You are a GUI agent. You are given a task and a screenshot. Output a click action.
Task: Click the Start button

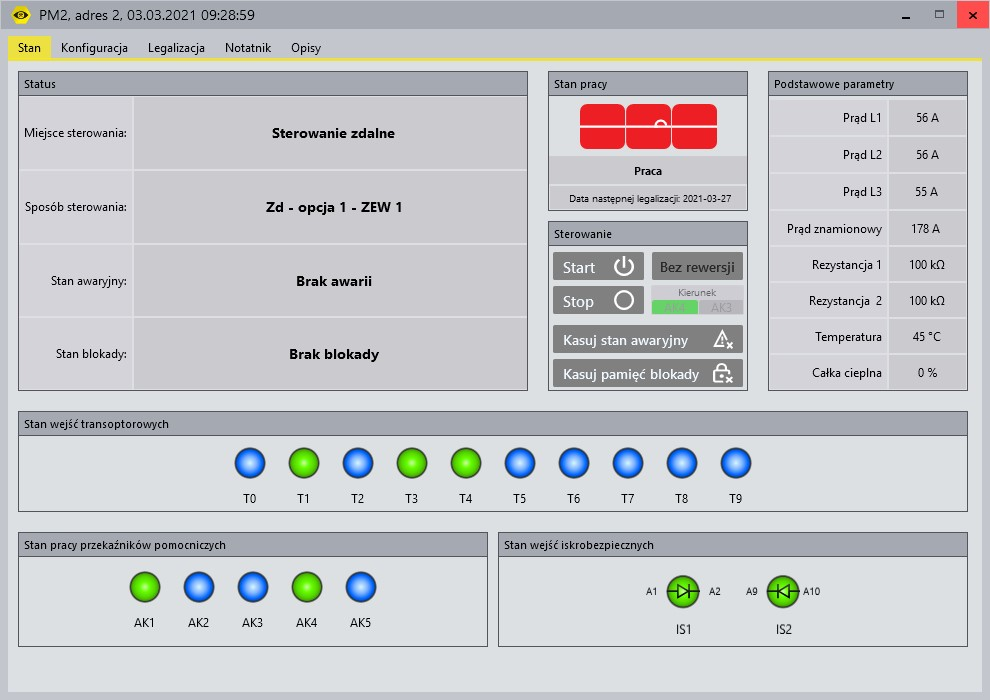pyautogui.click(x=598, y=266)
